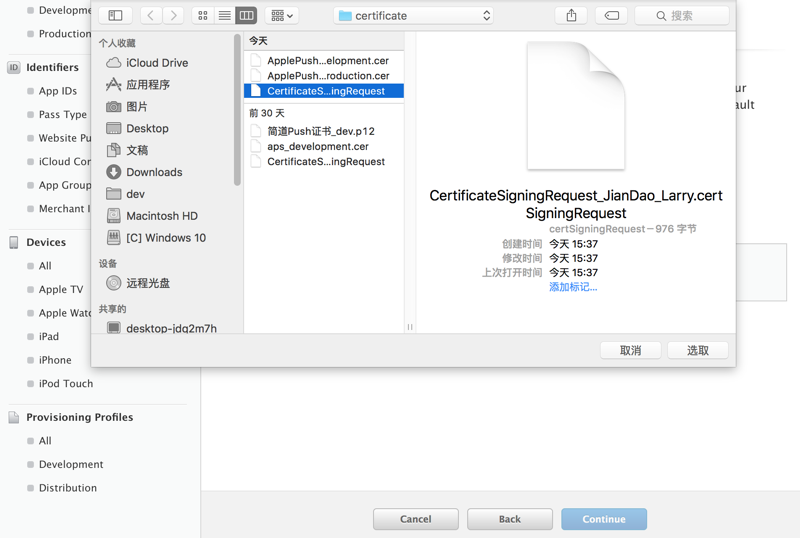Go back with the left chevron
The height and width of the screenshot is (538, 800).
tap(151, 15)
